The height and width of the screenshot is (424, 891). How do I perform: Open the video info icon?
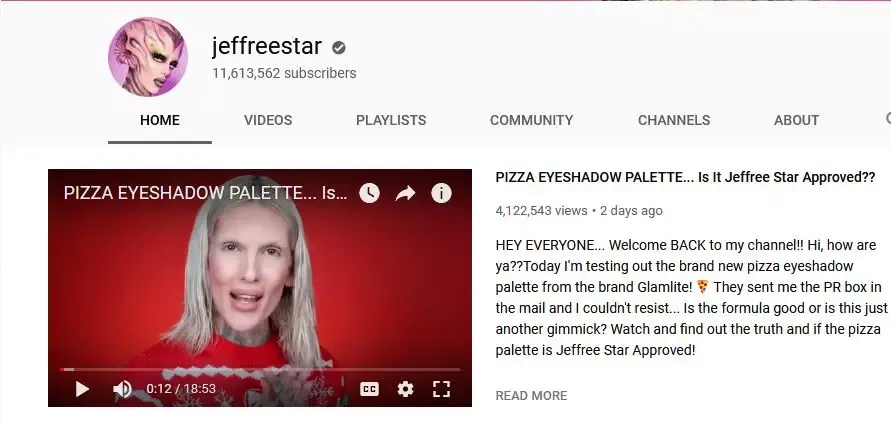coord(441,193)
